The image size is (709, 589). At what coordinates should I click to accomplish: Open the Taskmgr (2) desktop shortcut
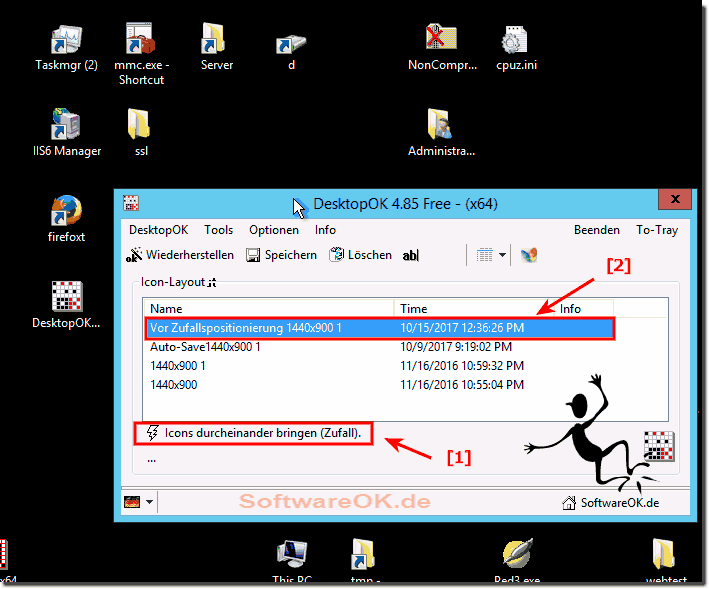pyautogui.click(x=66, y=48)
